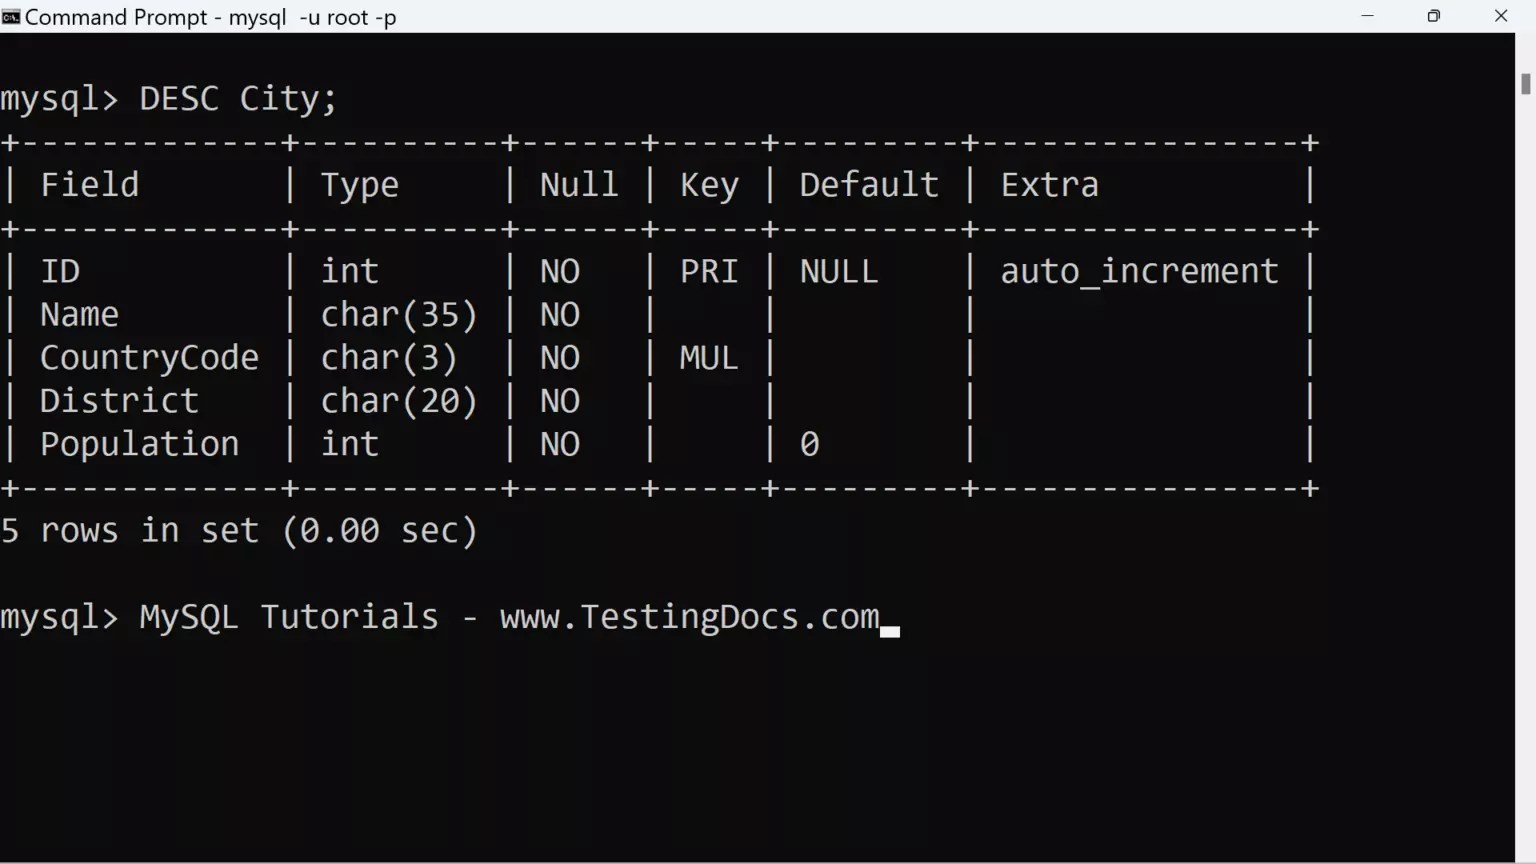Click the char(35) type for Name field
Image resolution: width=1536 pixels, height=864 pixels.
[398, 313]
